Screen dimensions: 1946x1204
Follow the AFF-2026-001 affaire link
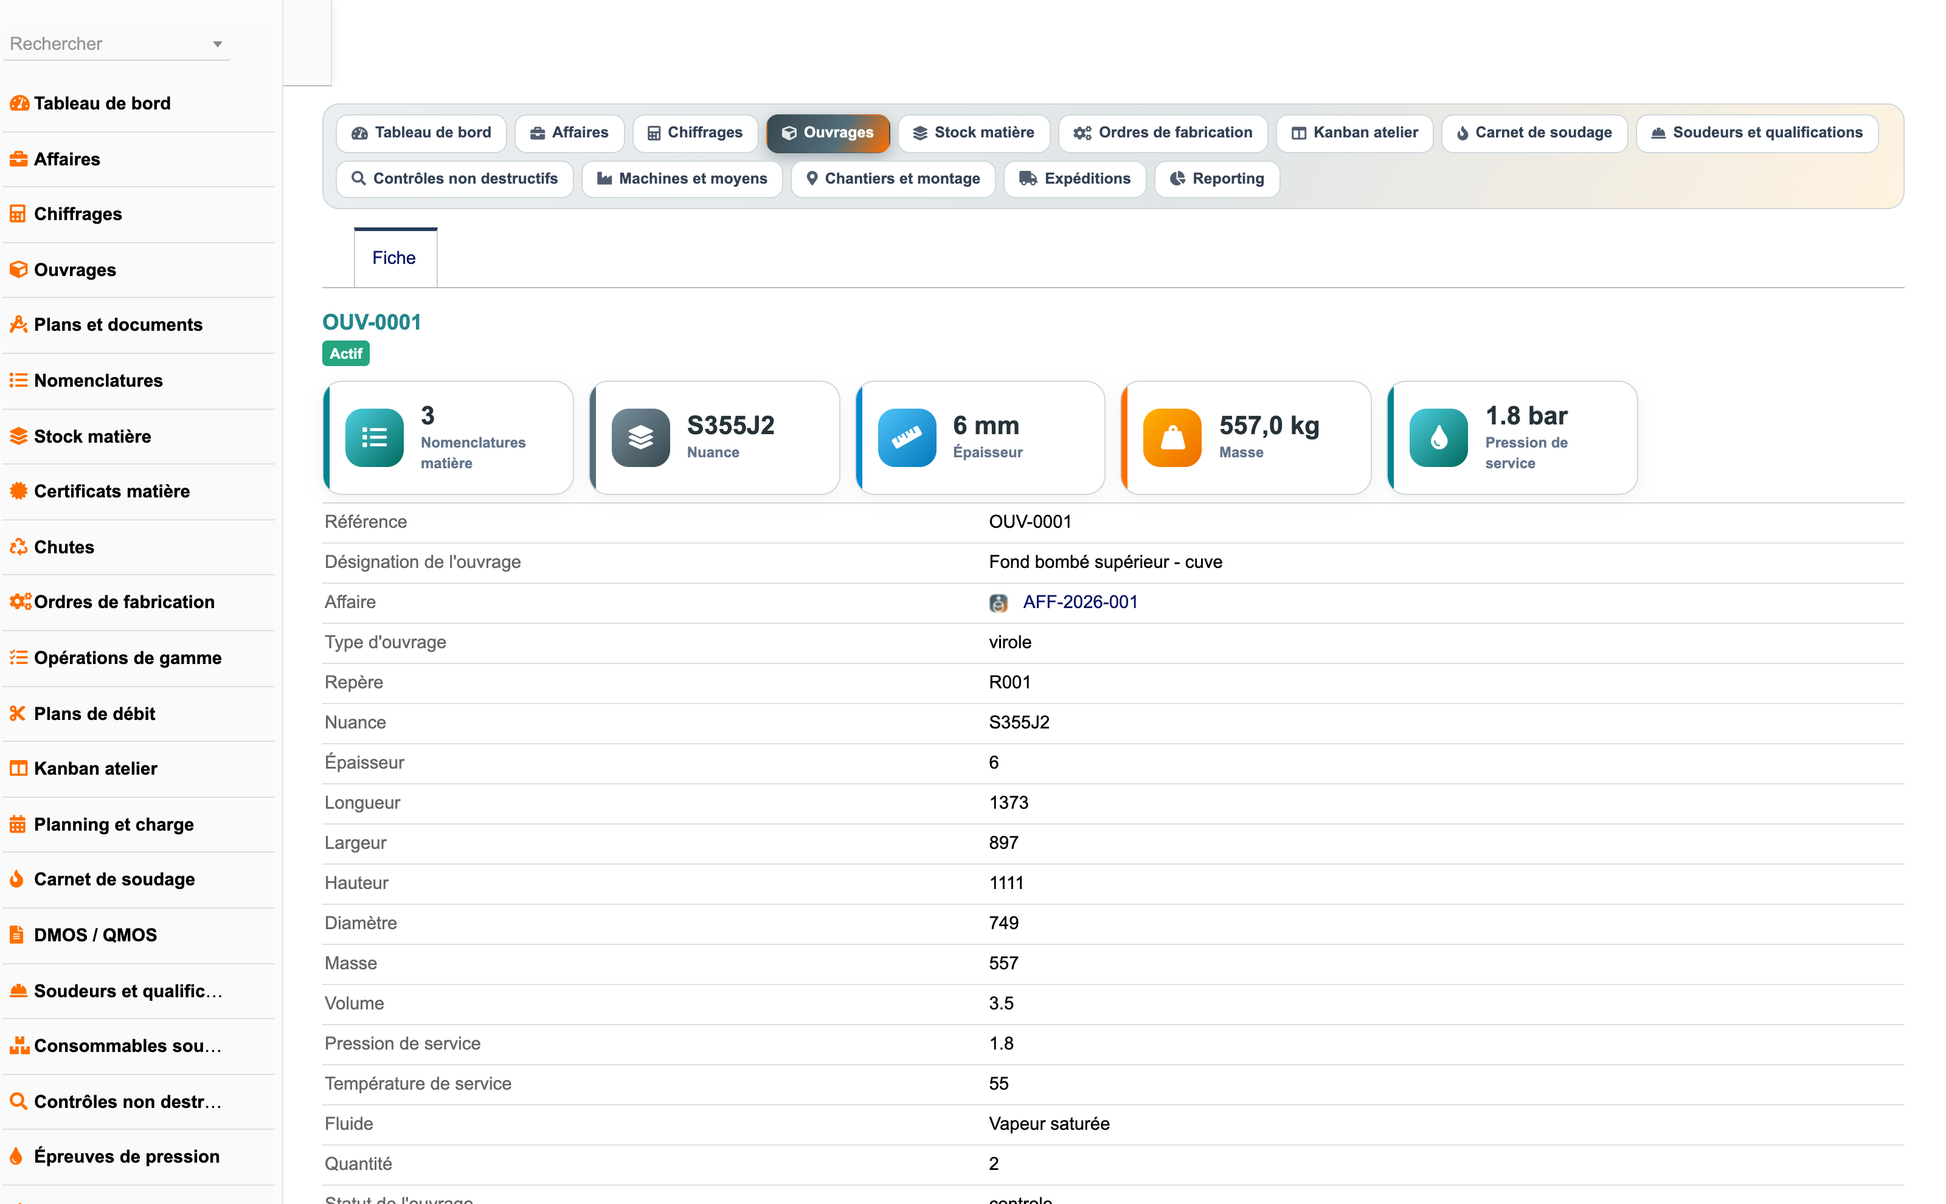point(1080,602)
